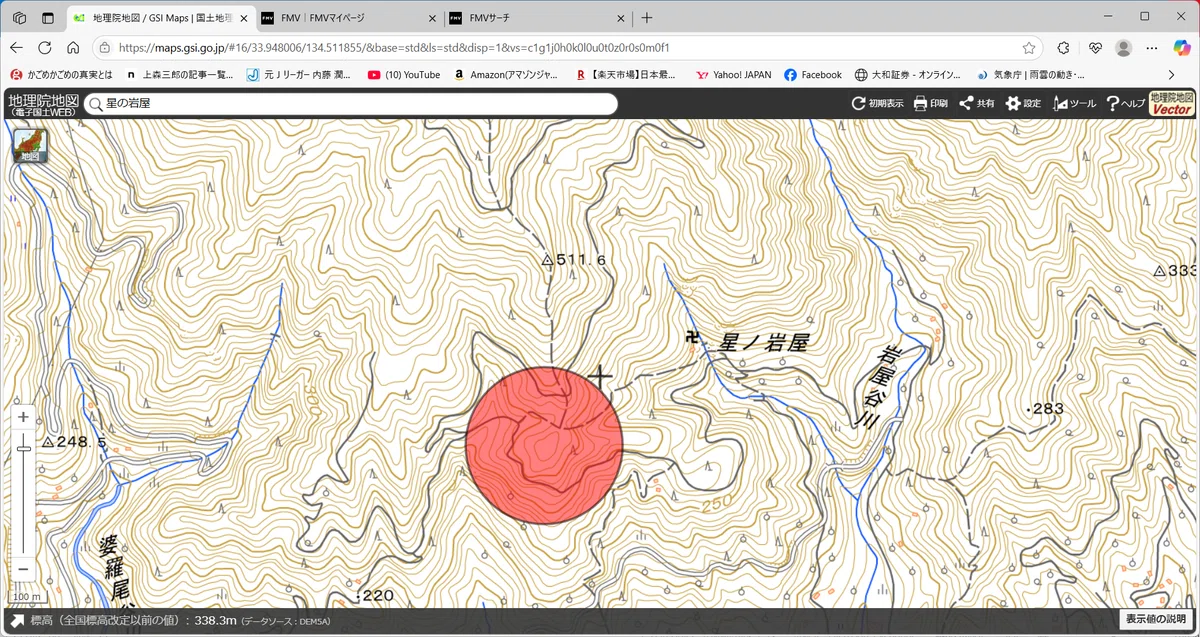Go to browser Home icon
This screenshot has width=1200, height=637.
(73, 47)
